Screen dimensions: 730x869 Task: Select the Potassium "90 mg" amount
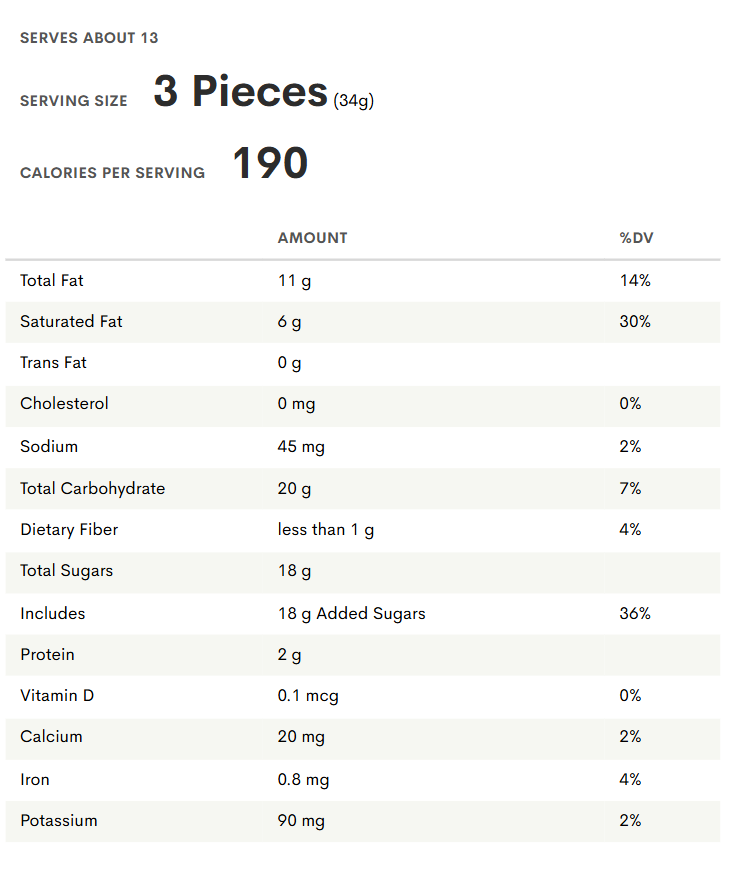click(x=301, y=821)
